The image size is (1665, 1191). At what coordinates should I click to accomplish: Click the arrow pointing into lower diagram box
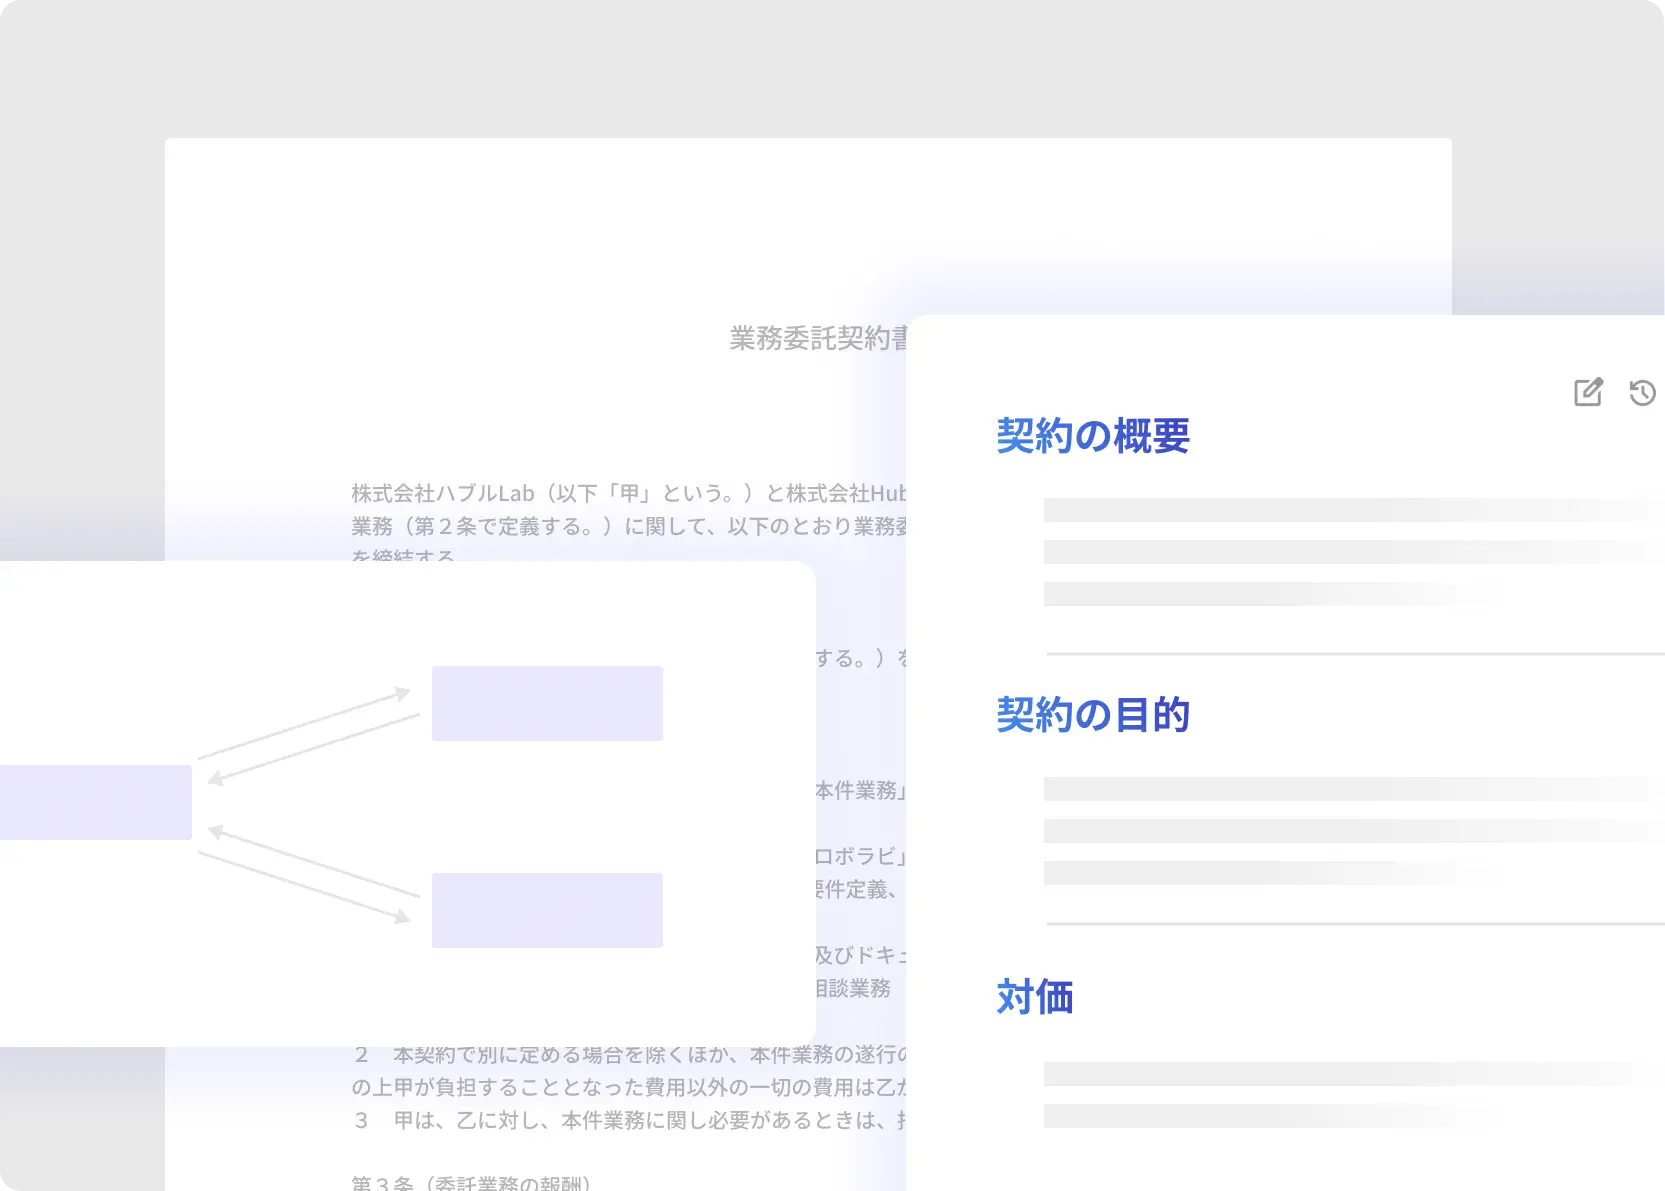coord(305,887)
